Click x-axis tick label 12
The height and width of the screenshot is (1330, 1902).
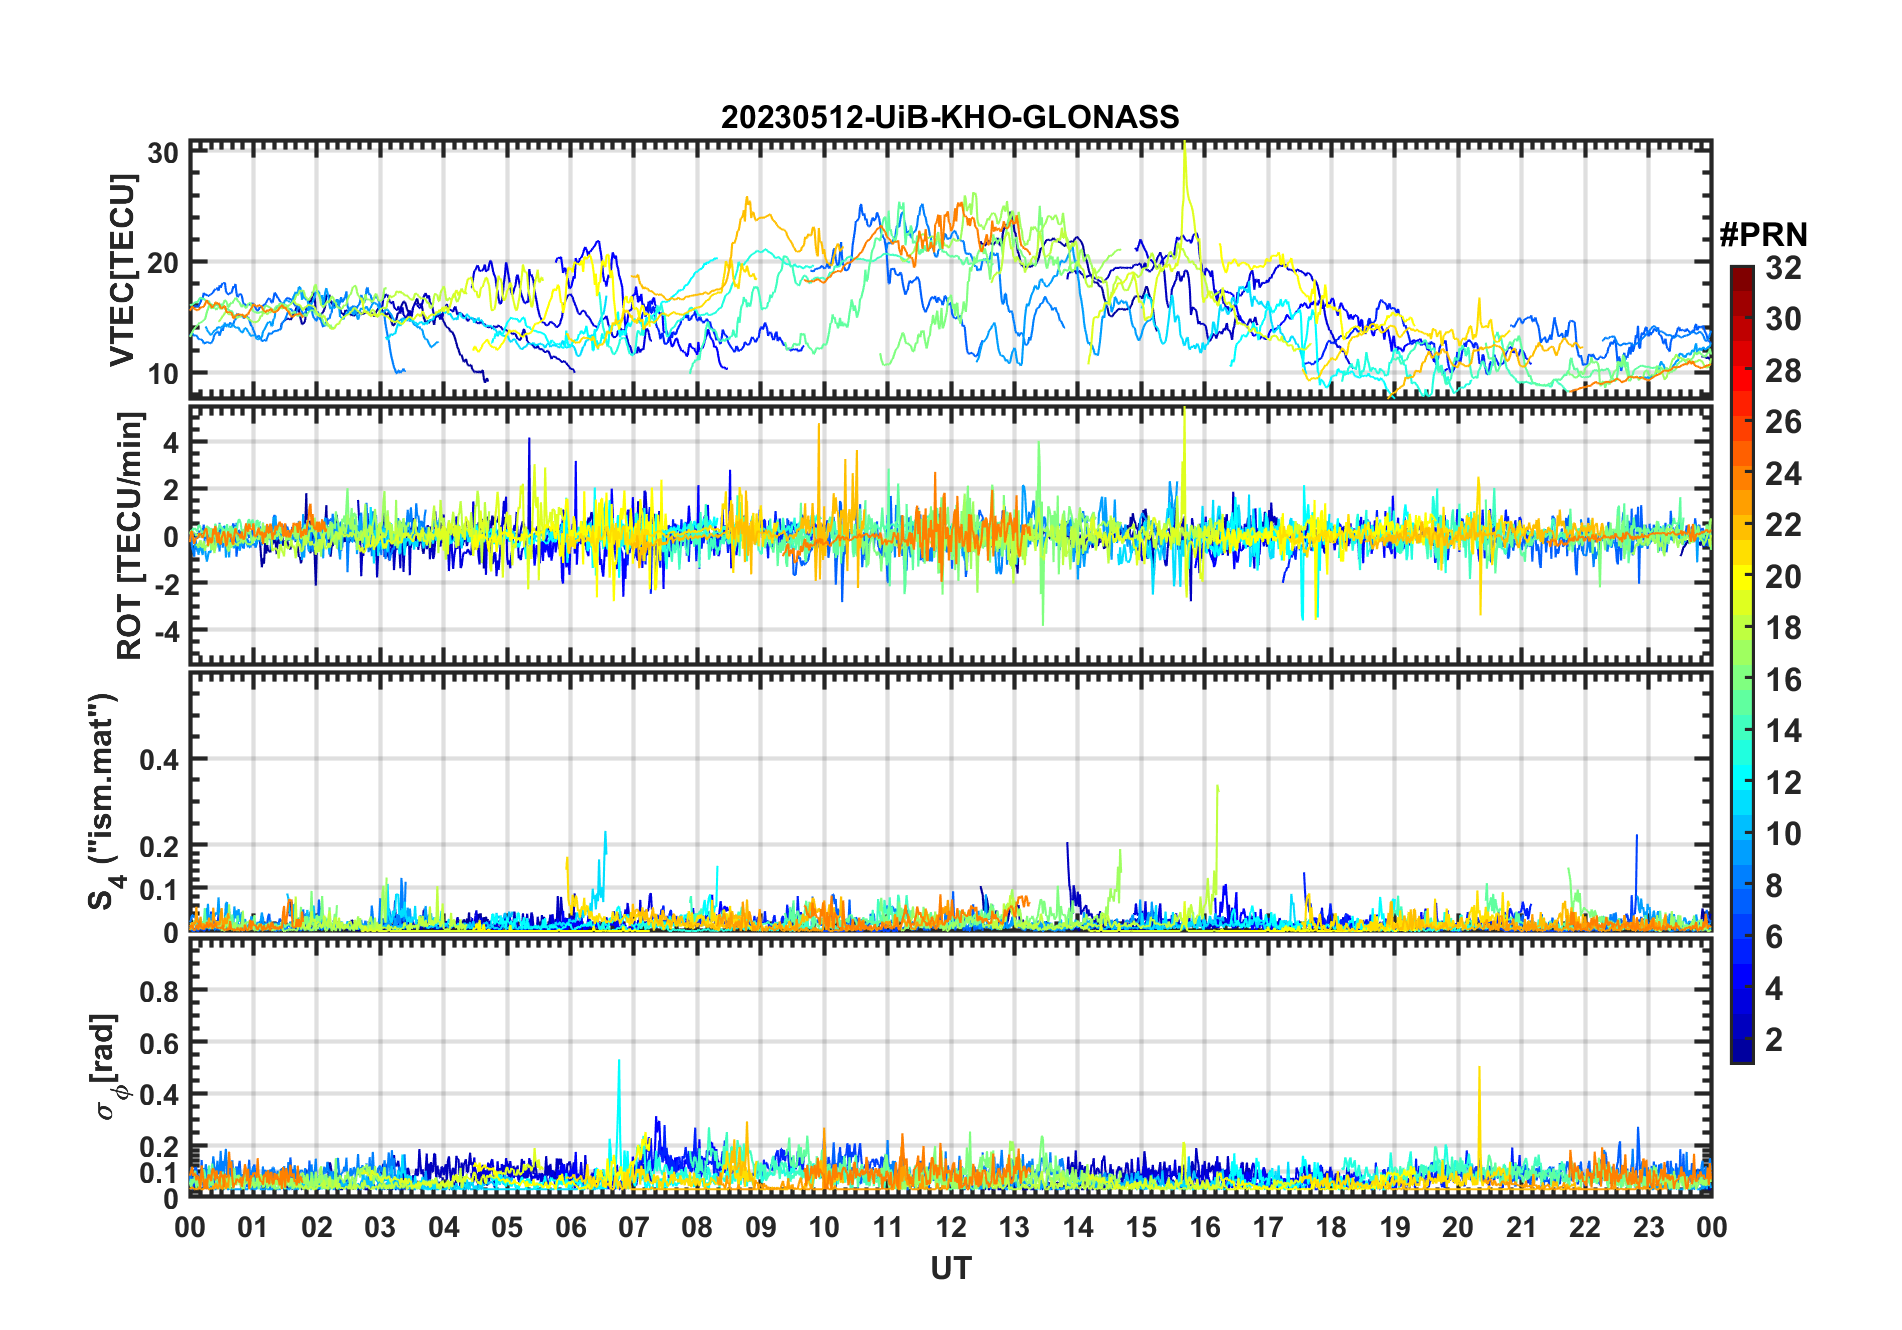951,1227
